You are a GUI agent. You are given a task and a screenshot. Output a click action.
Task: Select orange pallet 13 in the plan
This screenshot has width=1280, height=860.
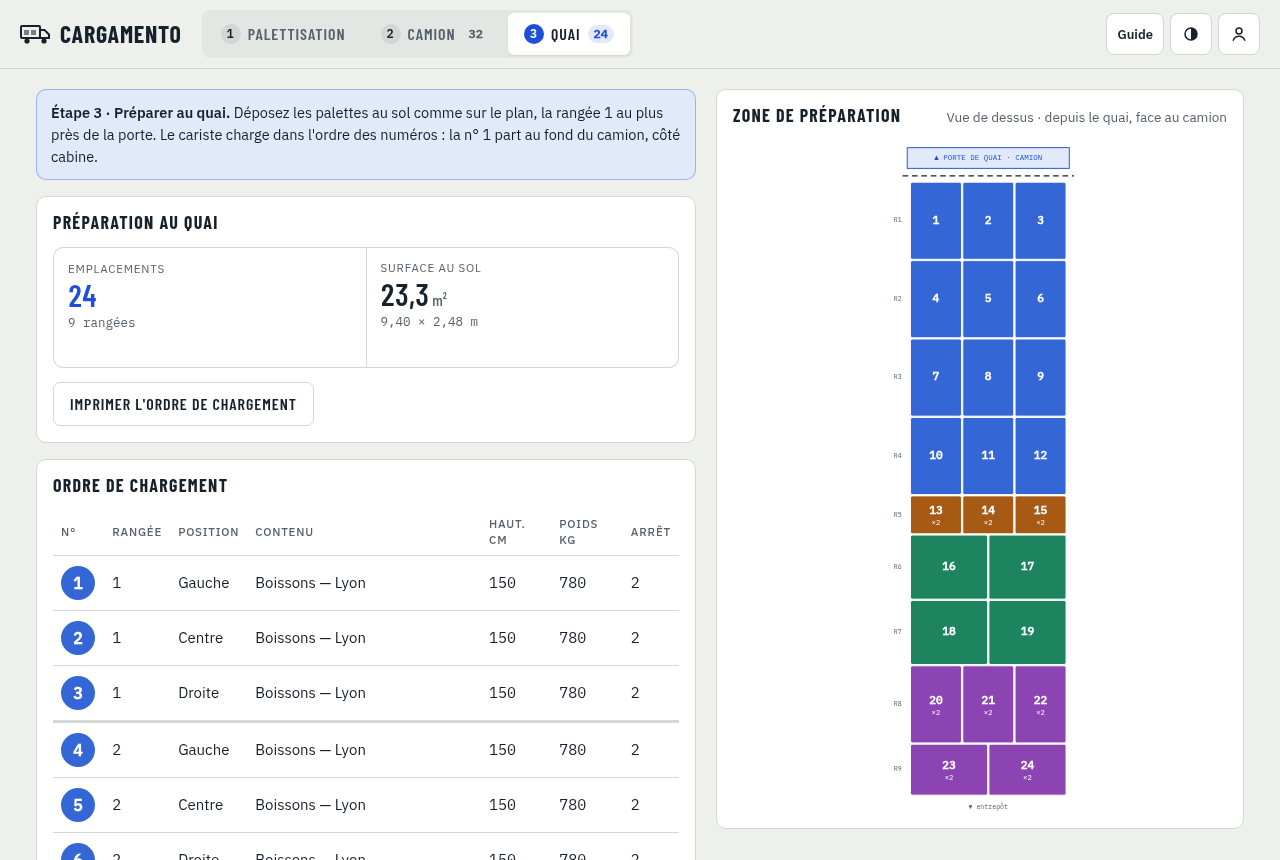[936, 514]
